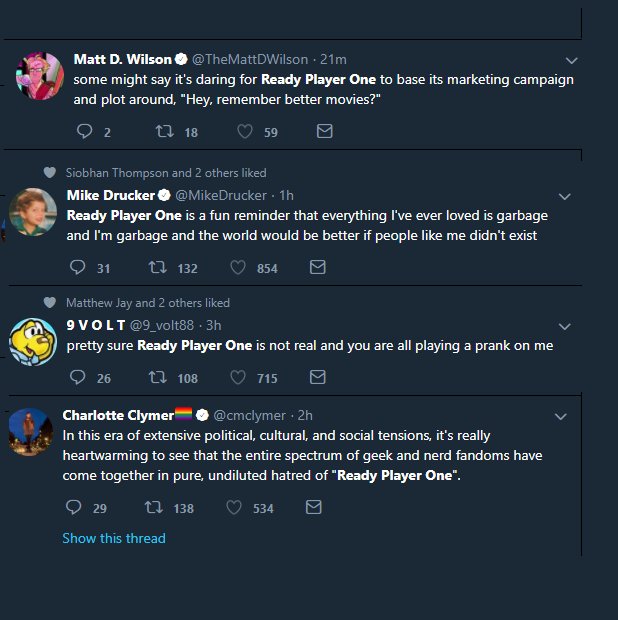
Task: Expand the Mike Drucker tweet options menu
Action: (564, 196)
